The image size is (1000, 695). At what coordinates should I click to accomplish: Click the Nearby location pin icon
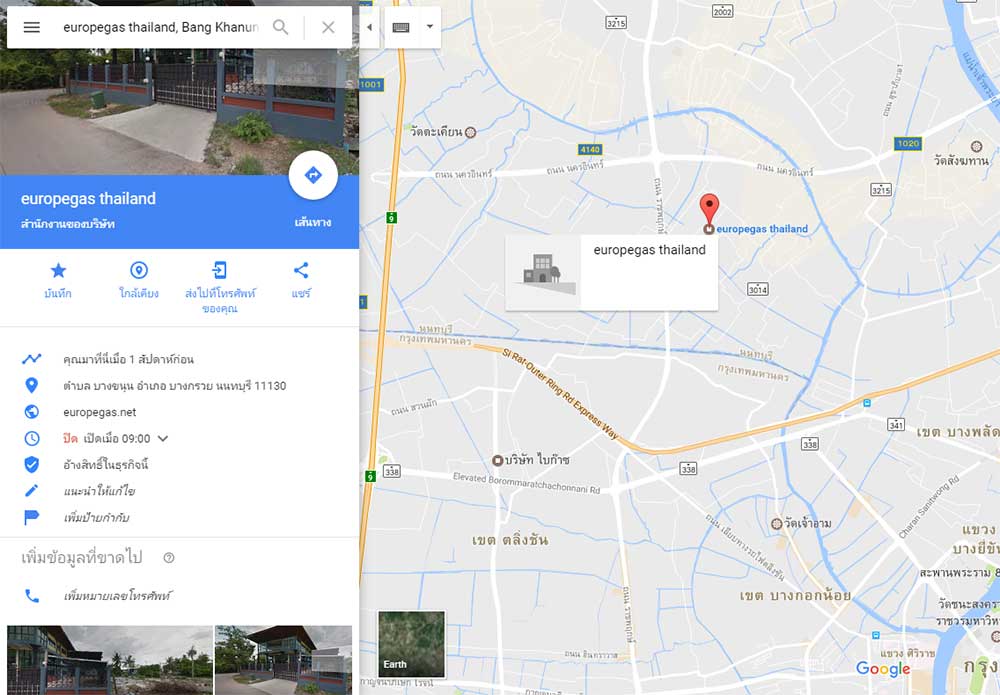(x=139, y=270)
